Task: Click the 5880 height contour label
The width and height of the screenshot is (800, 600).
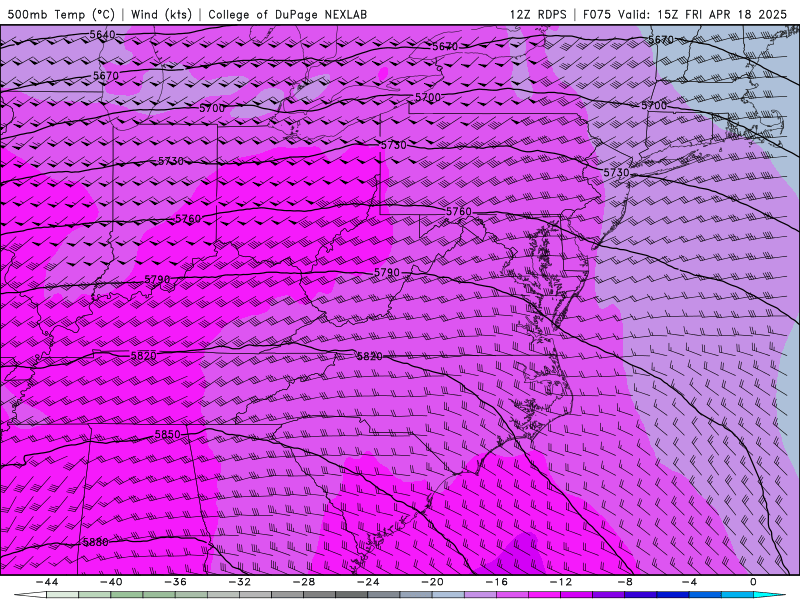Action: [96, 542]
